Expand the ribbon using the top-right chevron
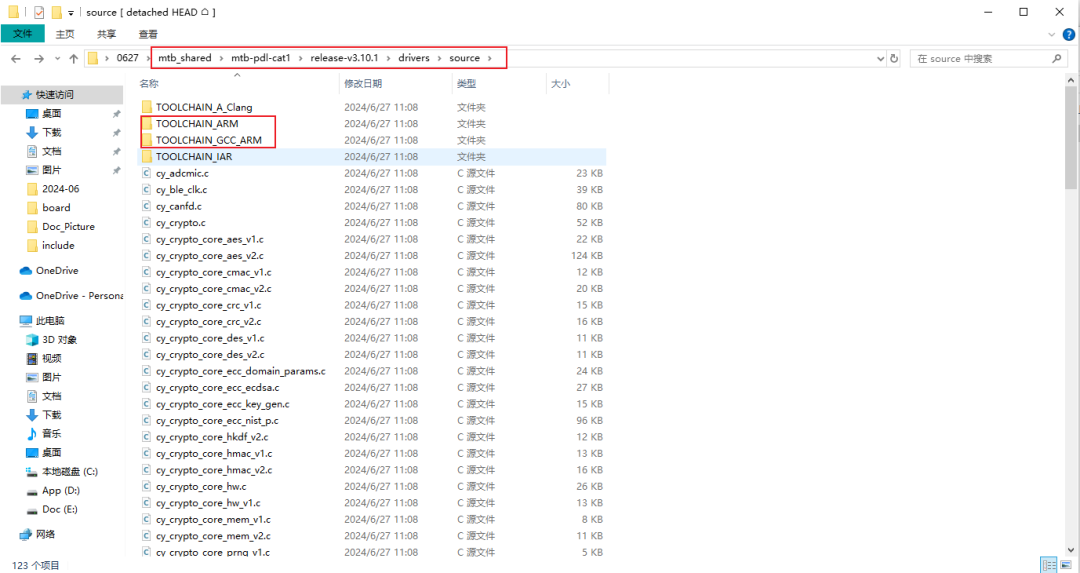Image resolution: width=1080 pixels, height=573 pixels. click(1051, 34)
